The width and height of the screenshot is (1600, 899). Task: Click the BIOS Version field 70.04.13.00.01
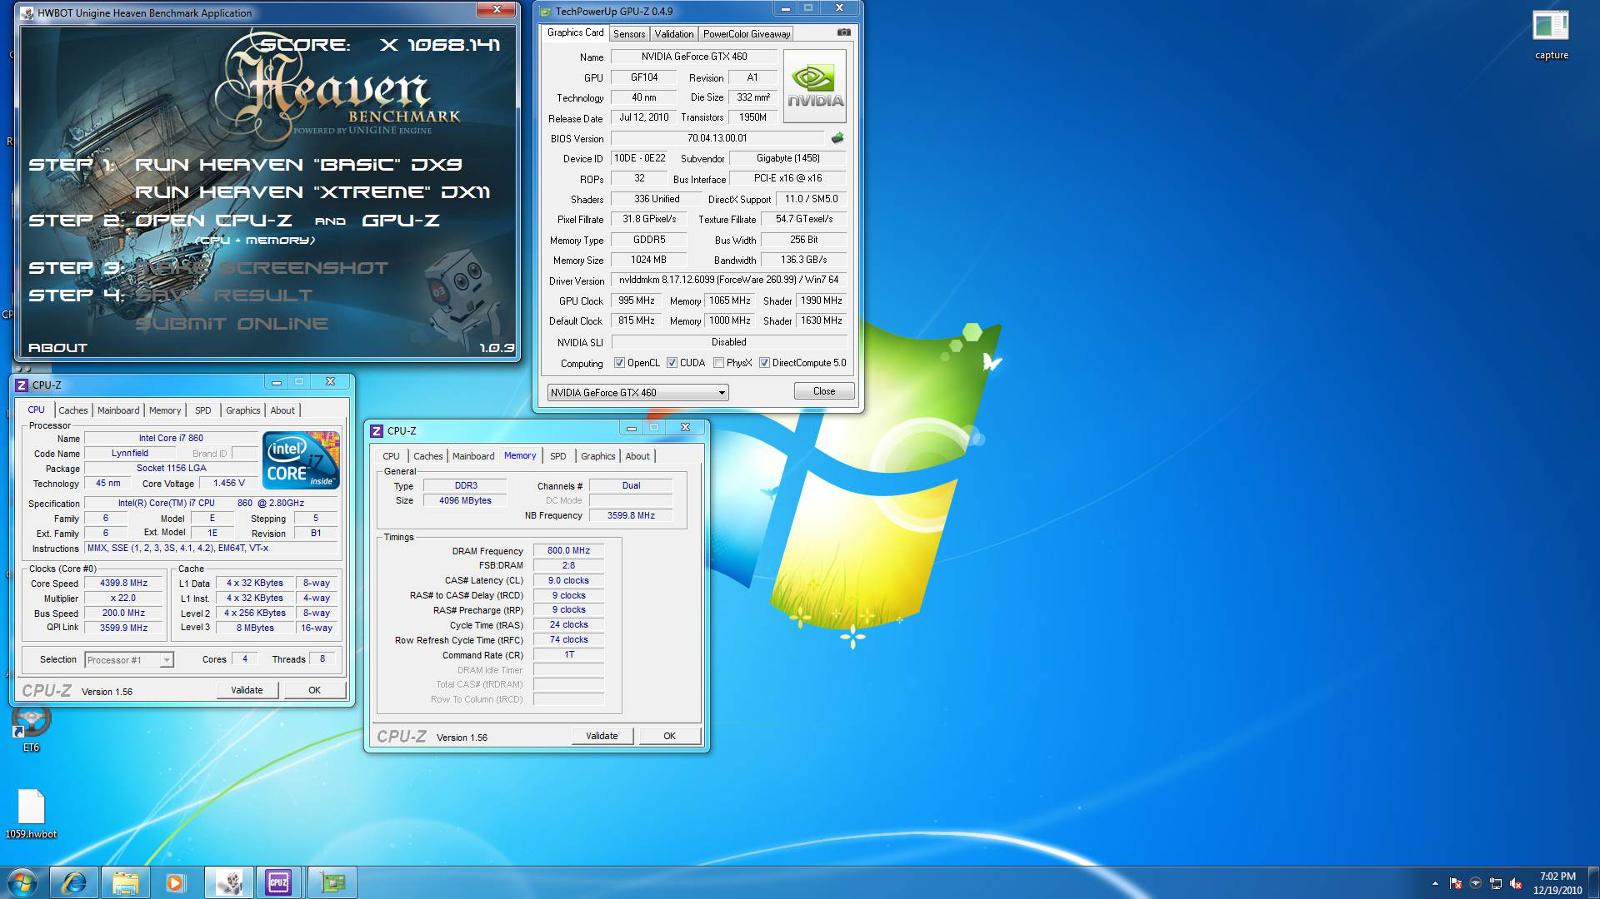coord(718,138)
